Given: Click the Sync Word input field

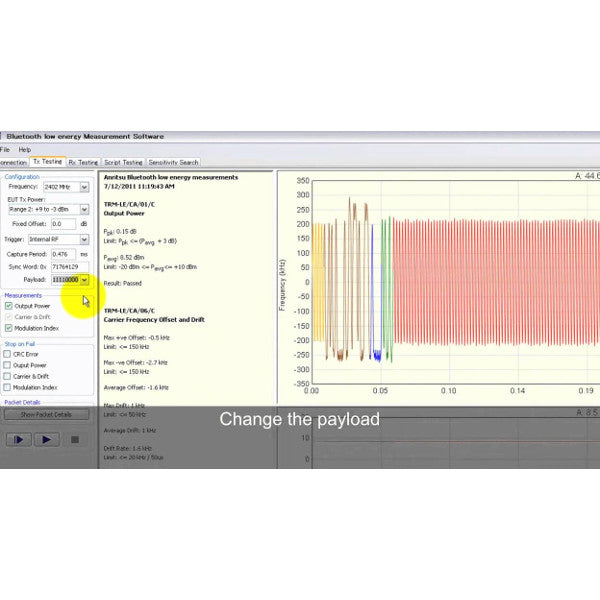Looking at the screenshot, I should pyautogui.click(x=69, y=267).
